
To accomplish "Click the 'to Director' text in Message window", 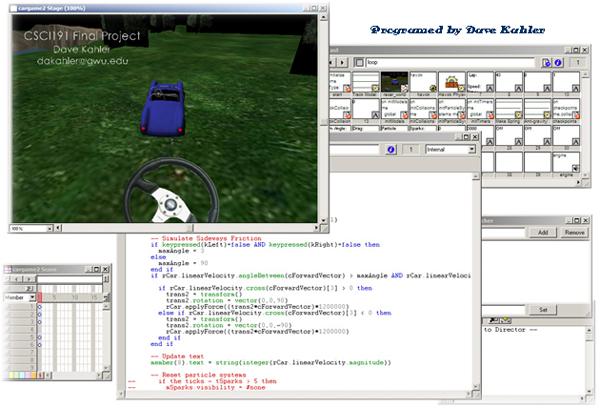I will point(504,330).
